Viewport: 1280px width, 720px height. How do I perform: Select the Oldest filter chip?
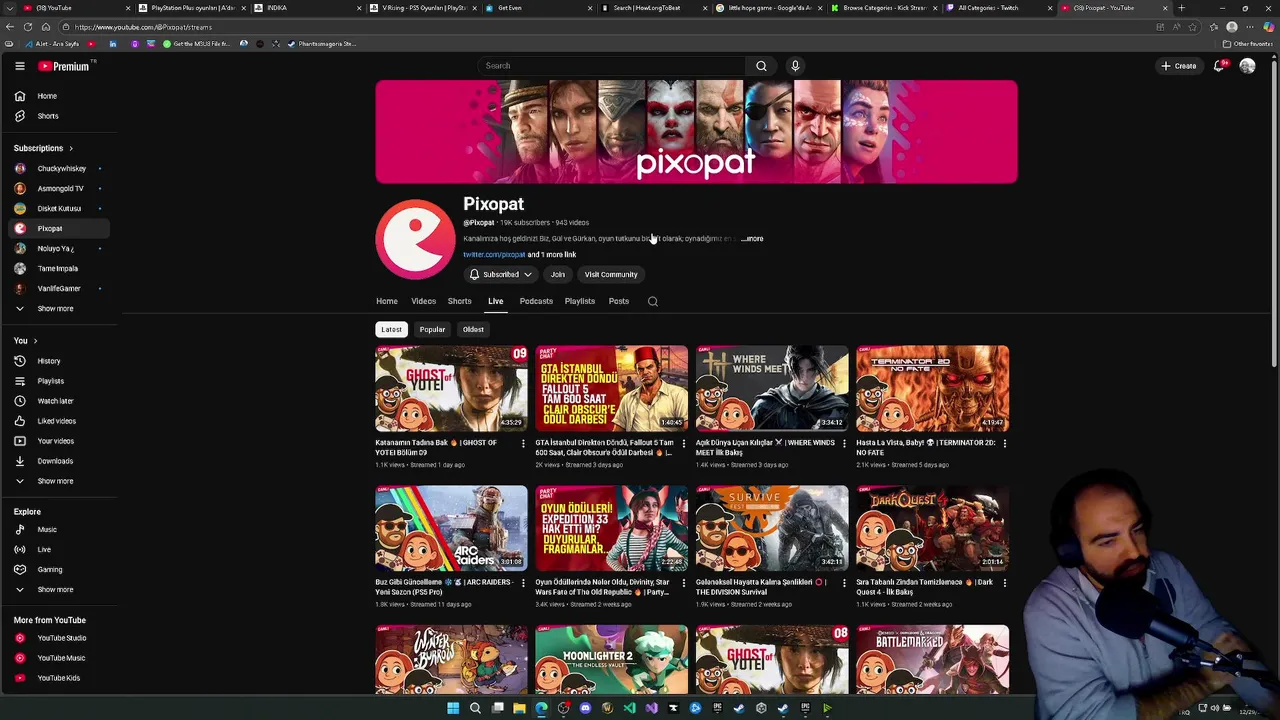[x=473, y=329]
